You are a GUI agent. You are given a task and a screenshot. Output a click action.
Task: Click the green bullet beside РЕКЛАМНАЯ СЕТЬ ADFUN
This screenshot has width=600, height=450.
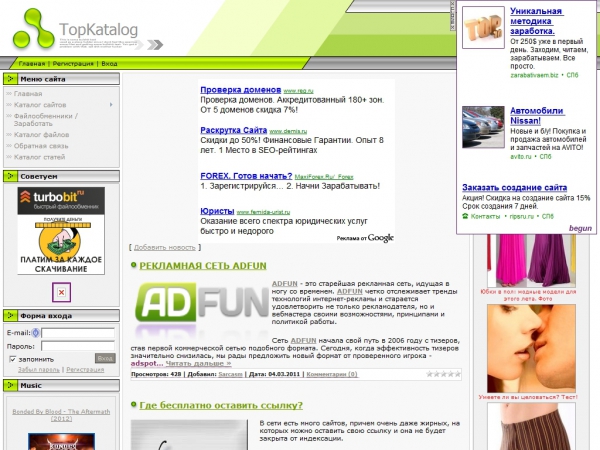pyautogui.click(x=134, y=265)
